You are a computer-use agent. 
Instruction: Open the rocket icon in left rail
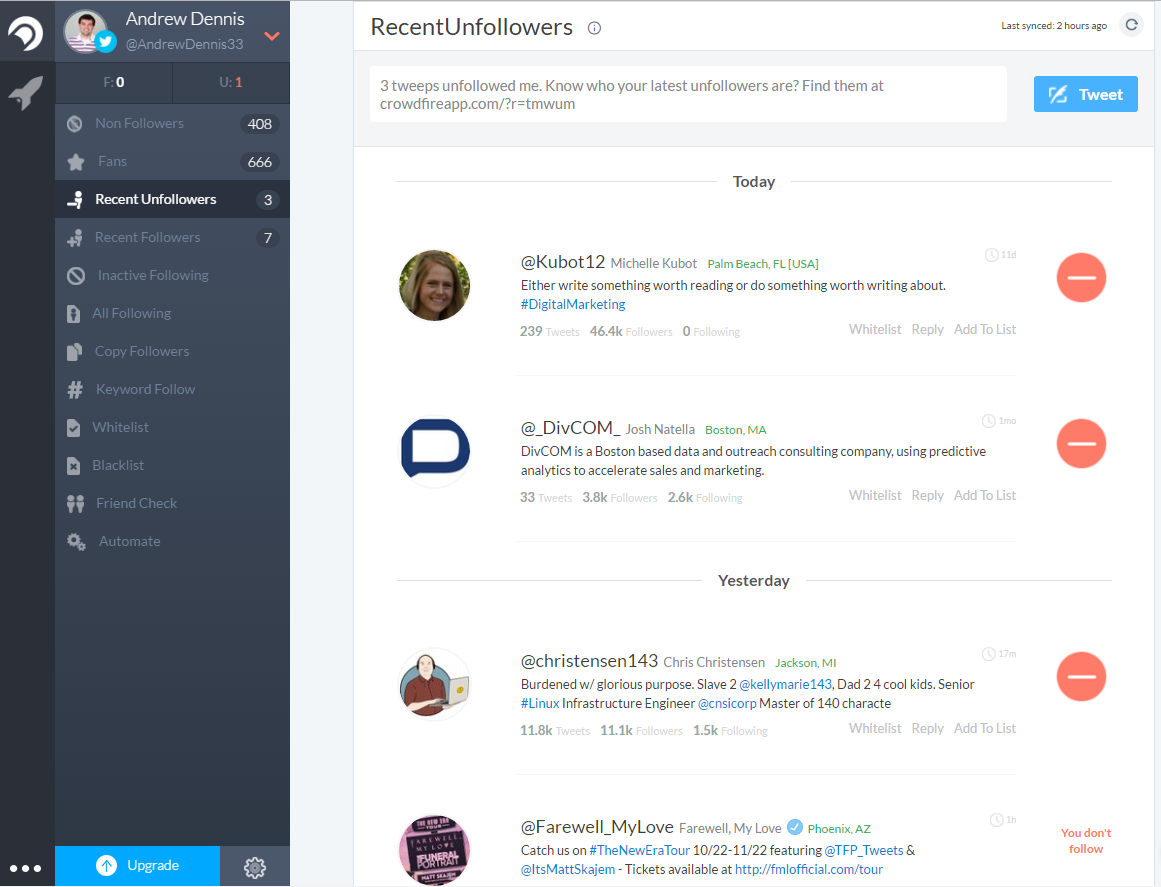tap(26, 94)
